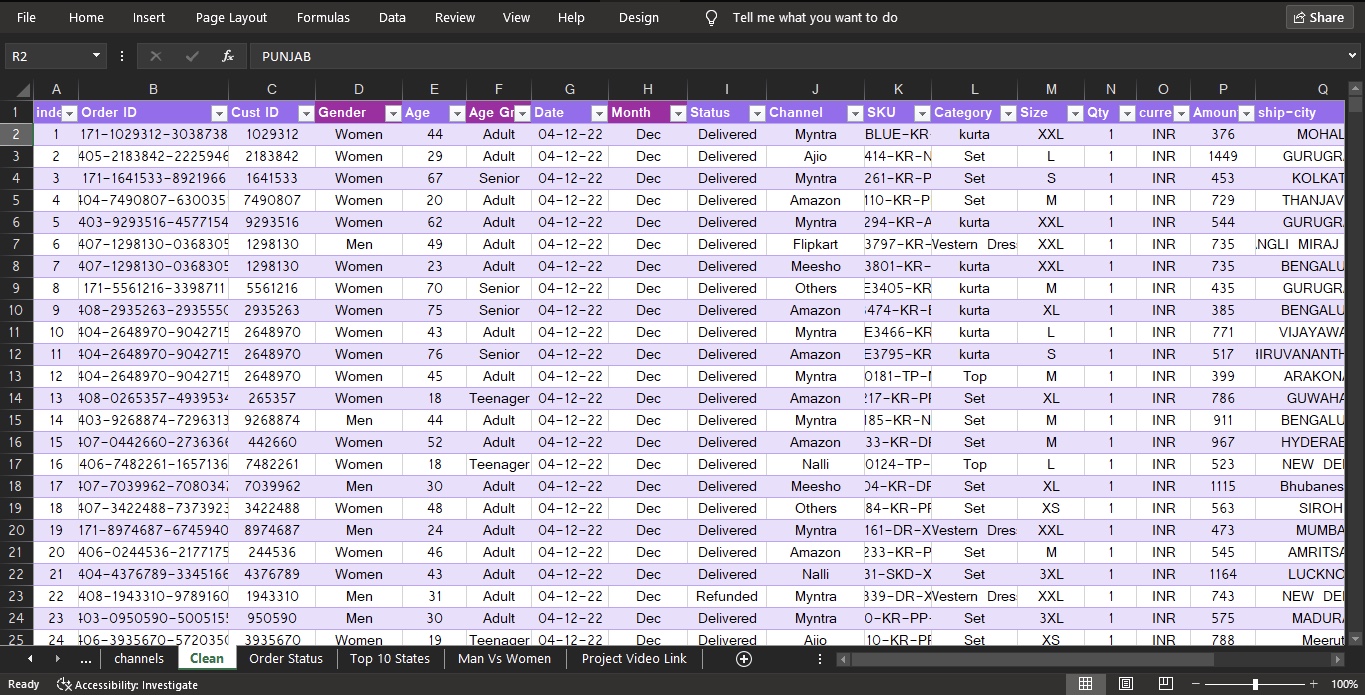1365x695 pixels.
Task: Click the zoom slider handle
Action: (x=1255, y=684)
